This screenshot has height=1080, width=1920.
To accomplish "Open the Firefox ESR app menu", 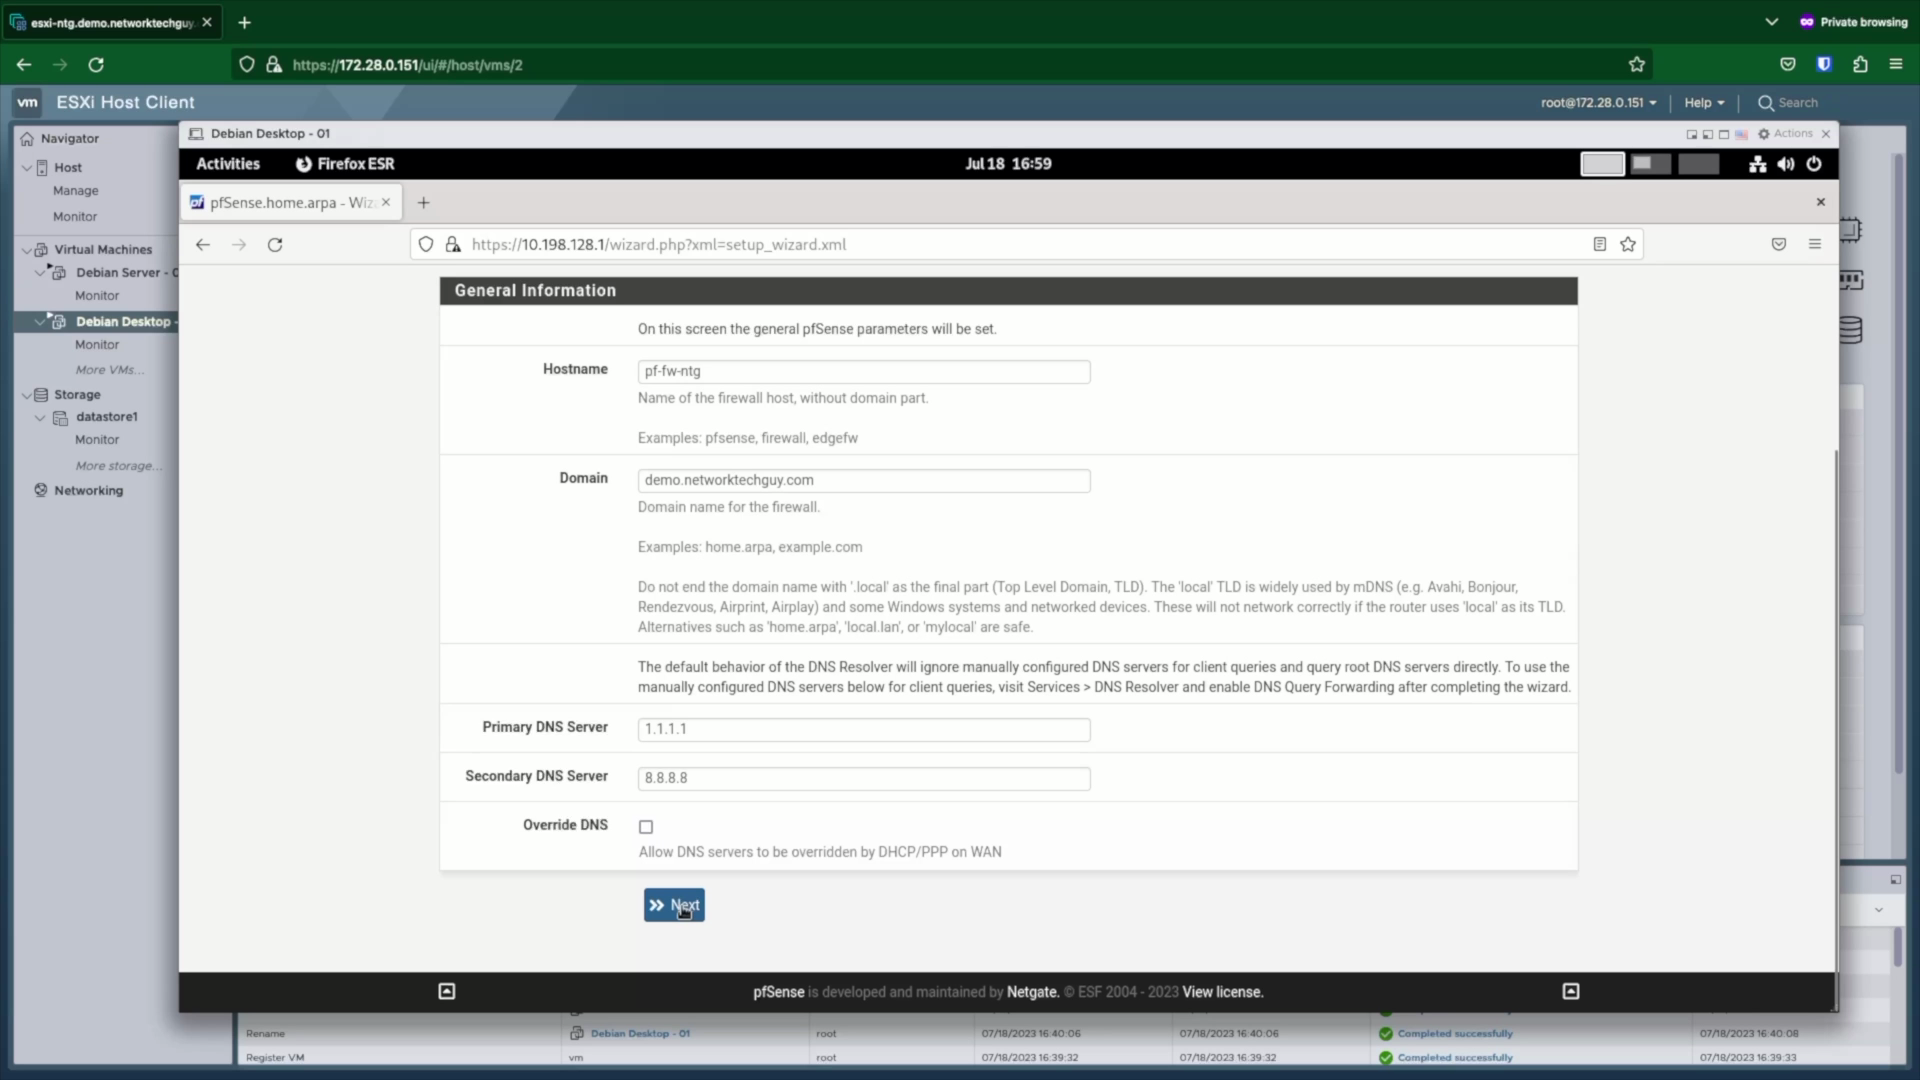I will [345, 164].
